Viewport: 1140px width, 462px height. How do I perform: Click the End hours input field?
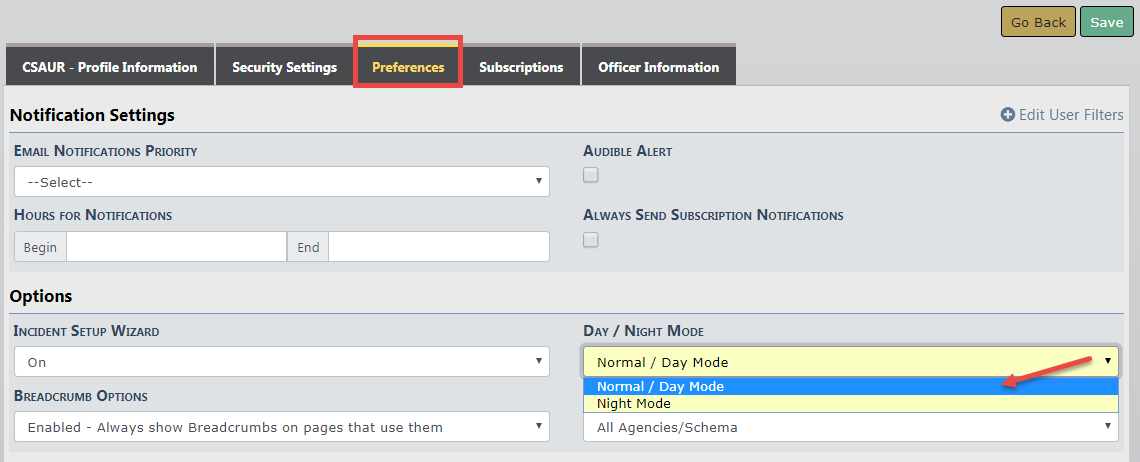[x=438, y=247]
